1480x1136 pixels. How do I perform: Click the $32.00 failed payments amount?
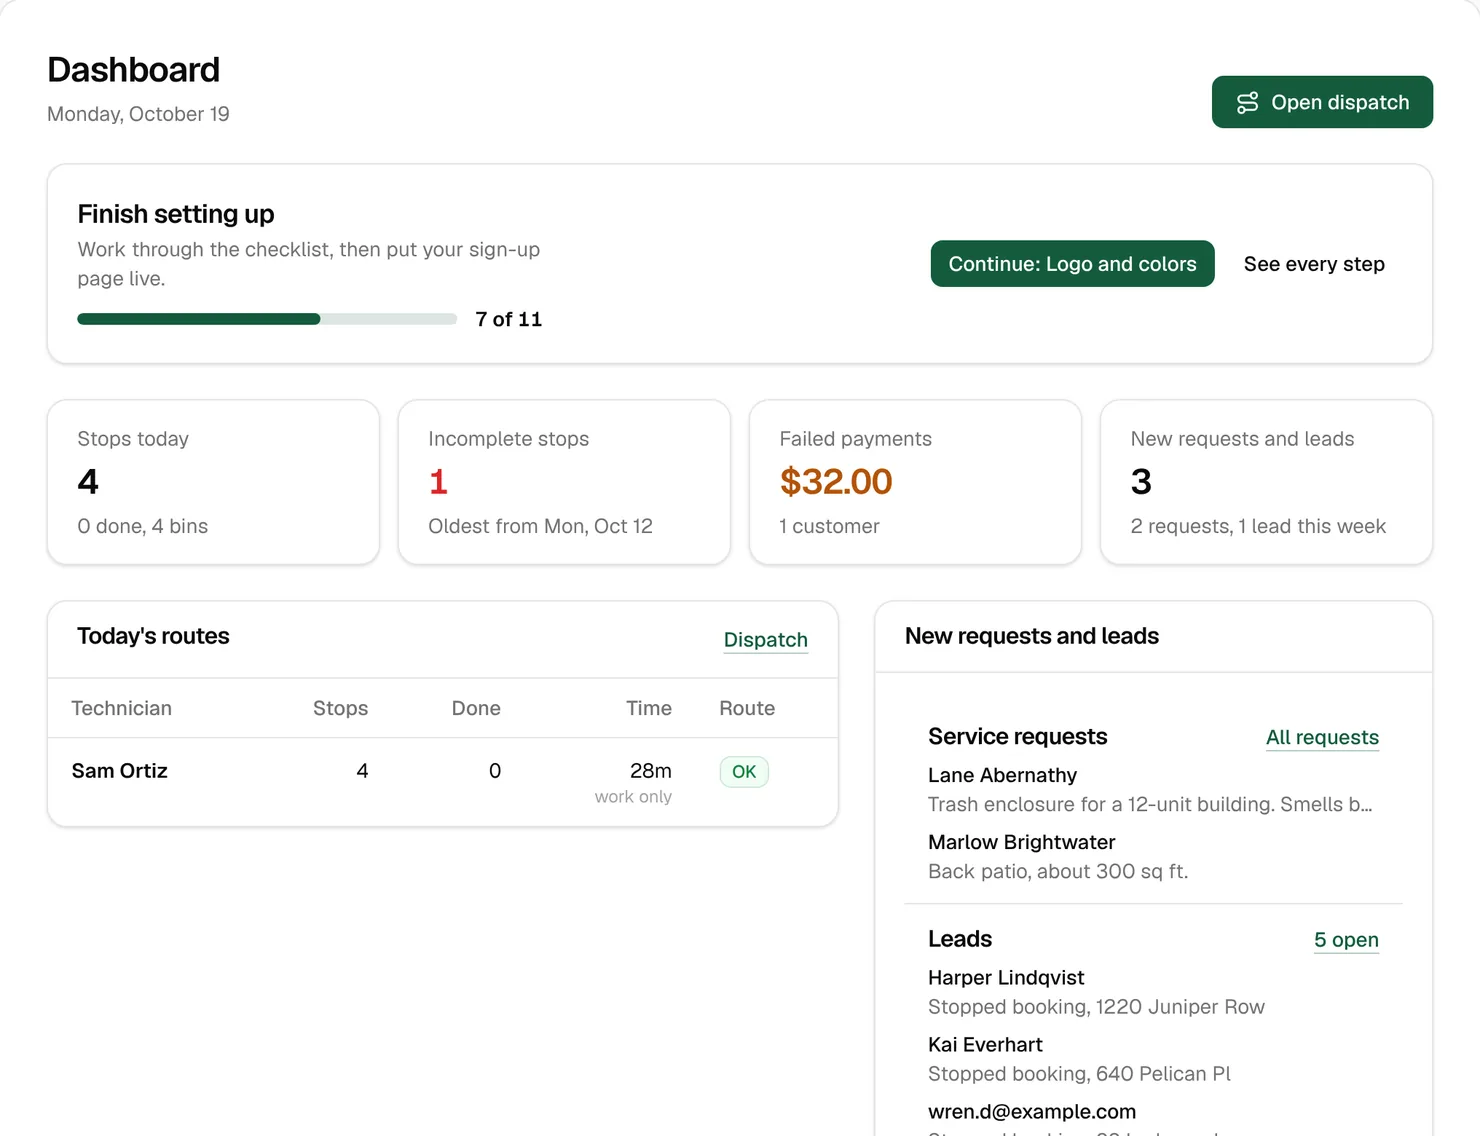(x=836, y=482)
